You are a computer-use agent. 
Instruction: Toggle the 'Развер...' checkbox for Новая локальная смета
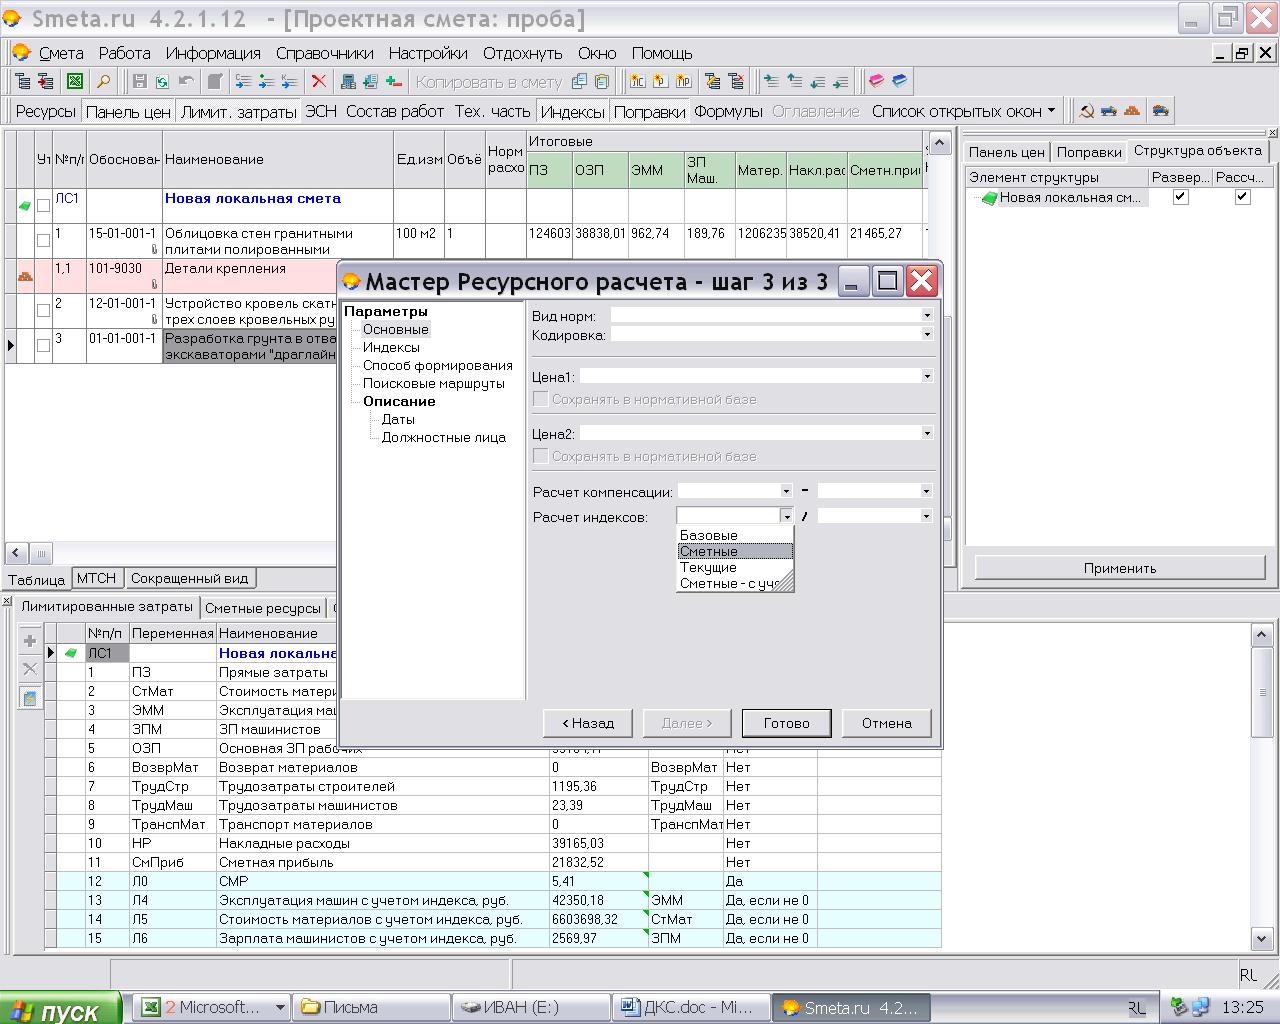tap(1180, 197)
